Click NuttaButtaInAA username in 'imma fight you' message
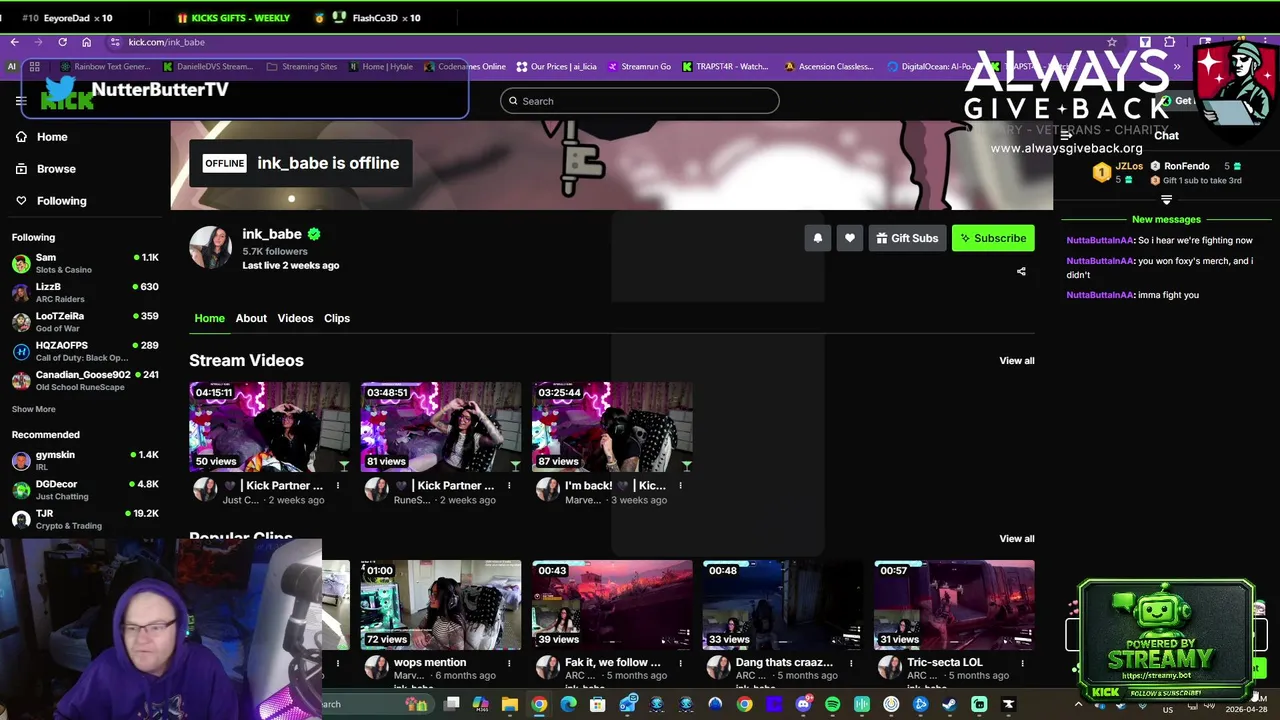The image size is (1280, 720). tap(1100, 295)
